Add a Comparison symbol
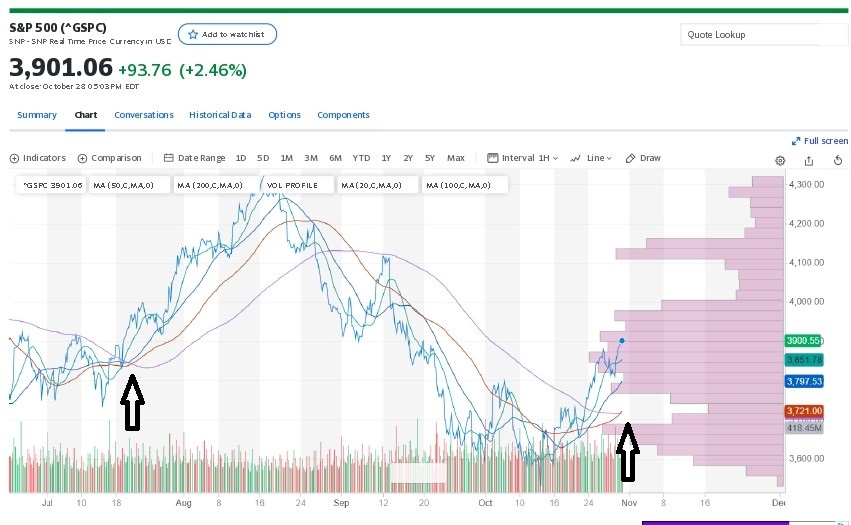 [110, 158]
